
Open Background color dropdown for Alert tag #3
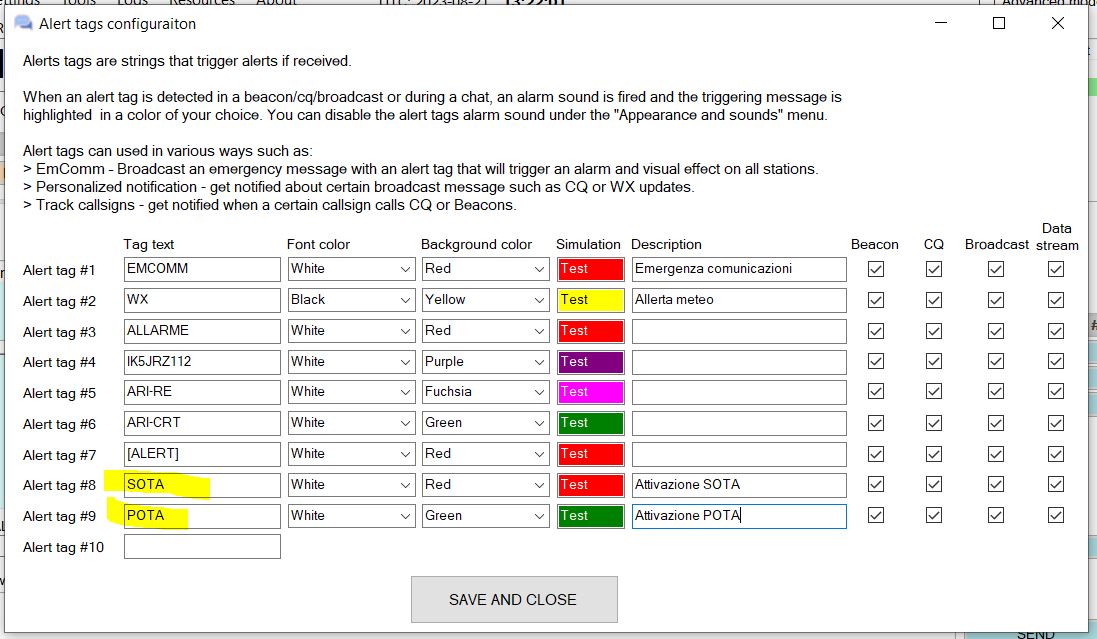click(486, 331)
